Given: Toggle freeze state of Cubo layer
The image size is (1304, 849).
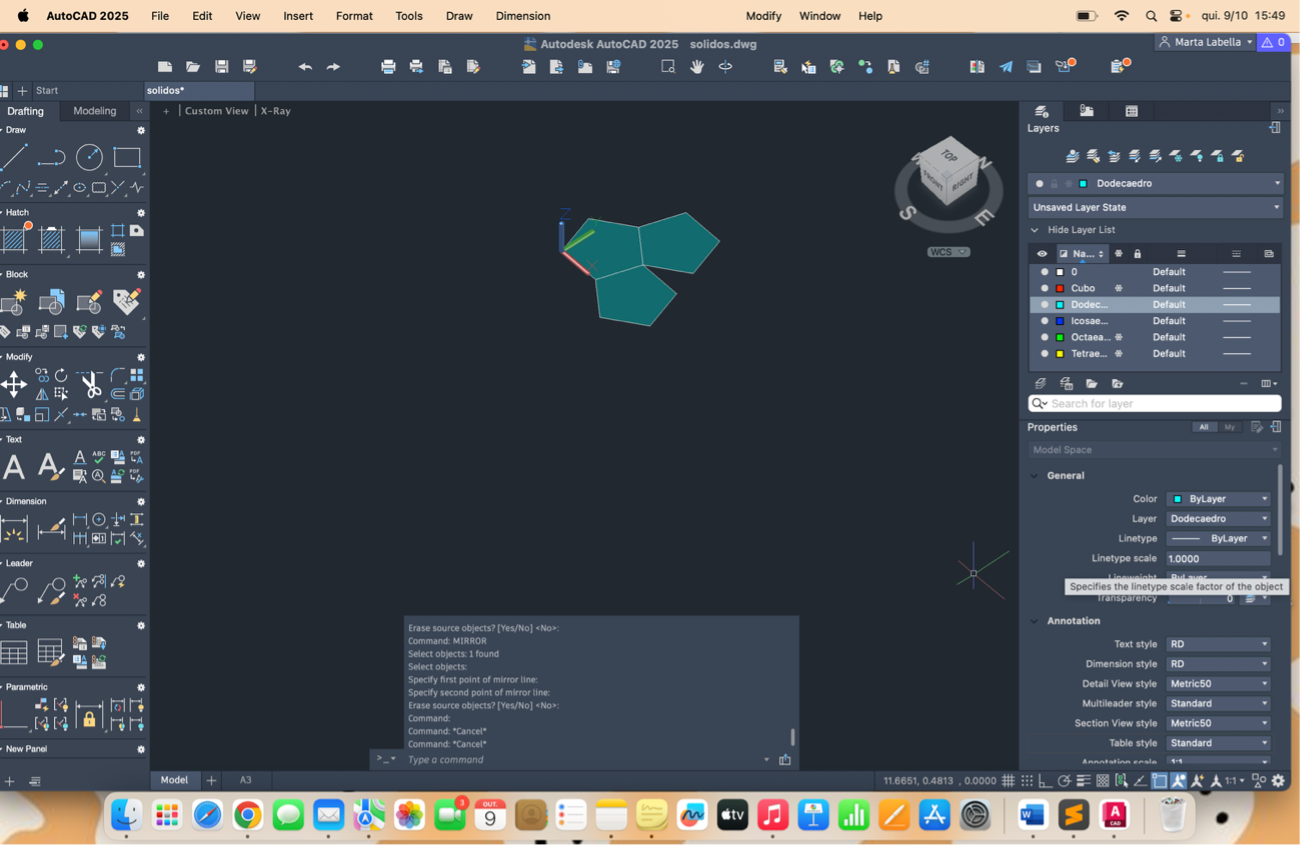Looking at the screenshot, I should coord(1119,289).
